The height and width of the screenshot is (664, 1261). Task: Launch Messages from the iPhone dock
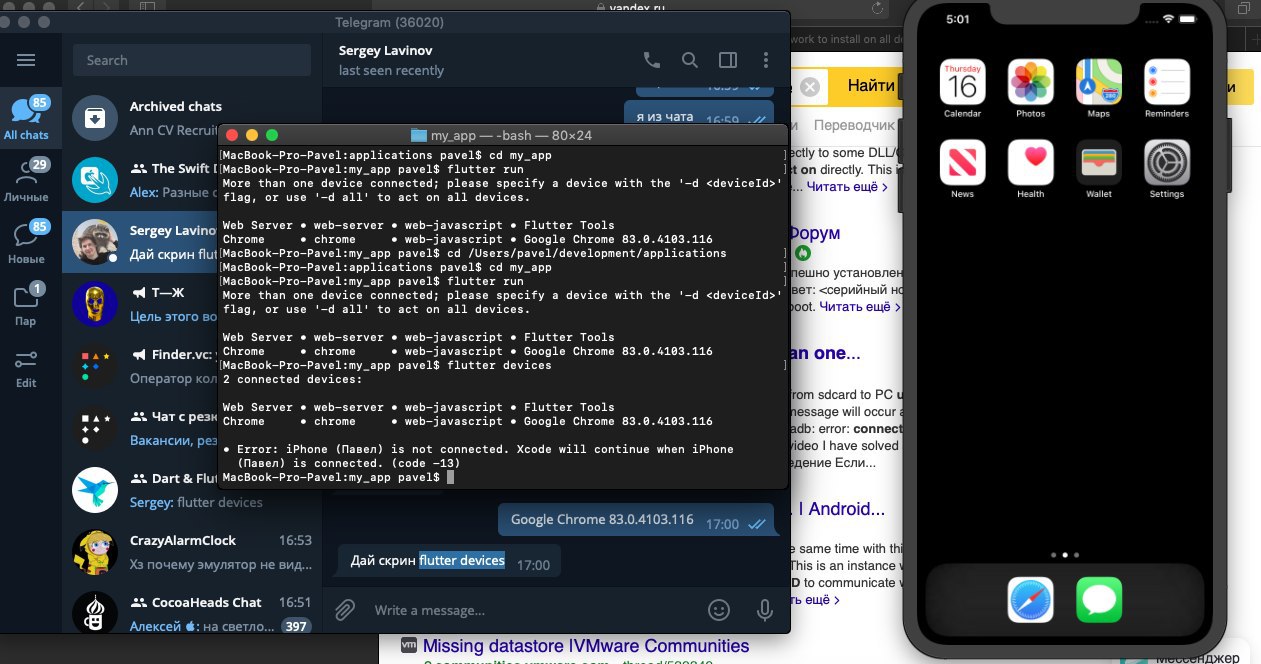(x=1098, y=600)
